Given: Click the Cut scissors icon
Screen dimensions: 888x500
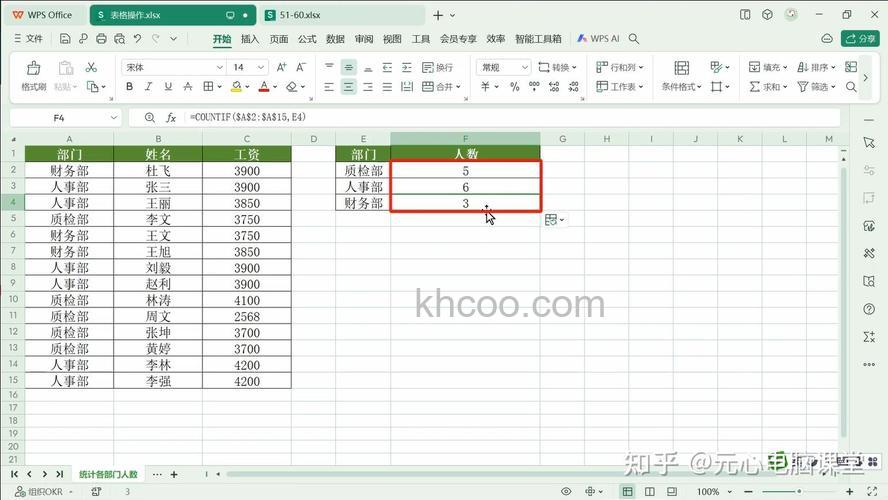Looking at the screenshot, I should click(x=91, y=67).
